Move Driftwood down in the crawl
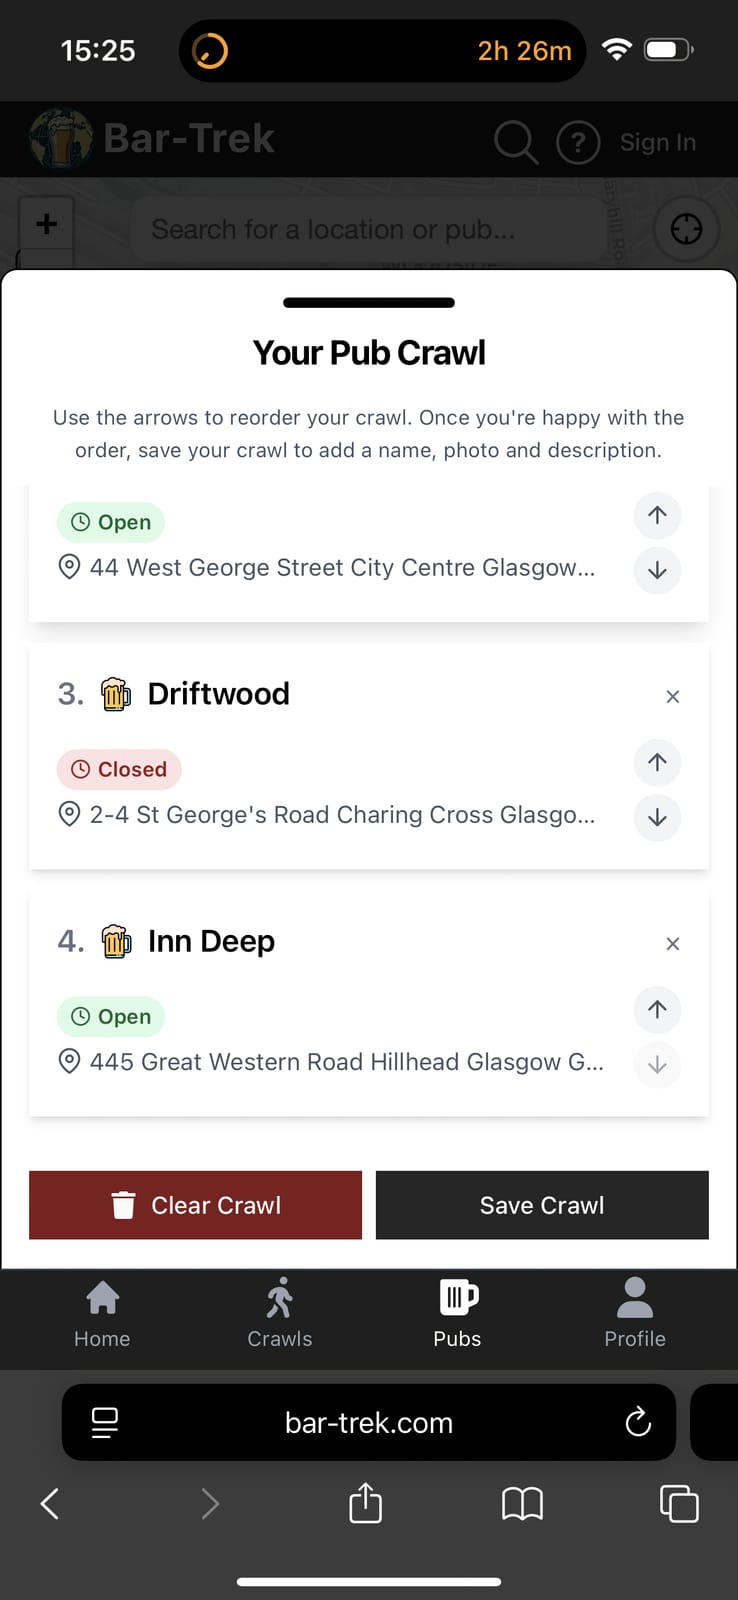The width and height of the screenshot is (738, 1600). pyautogui.click(x=657, y=817)
